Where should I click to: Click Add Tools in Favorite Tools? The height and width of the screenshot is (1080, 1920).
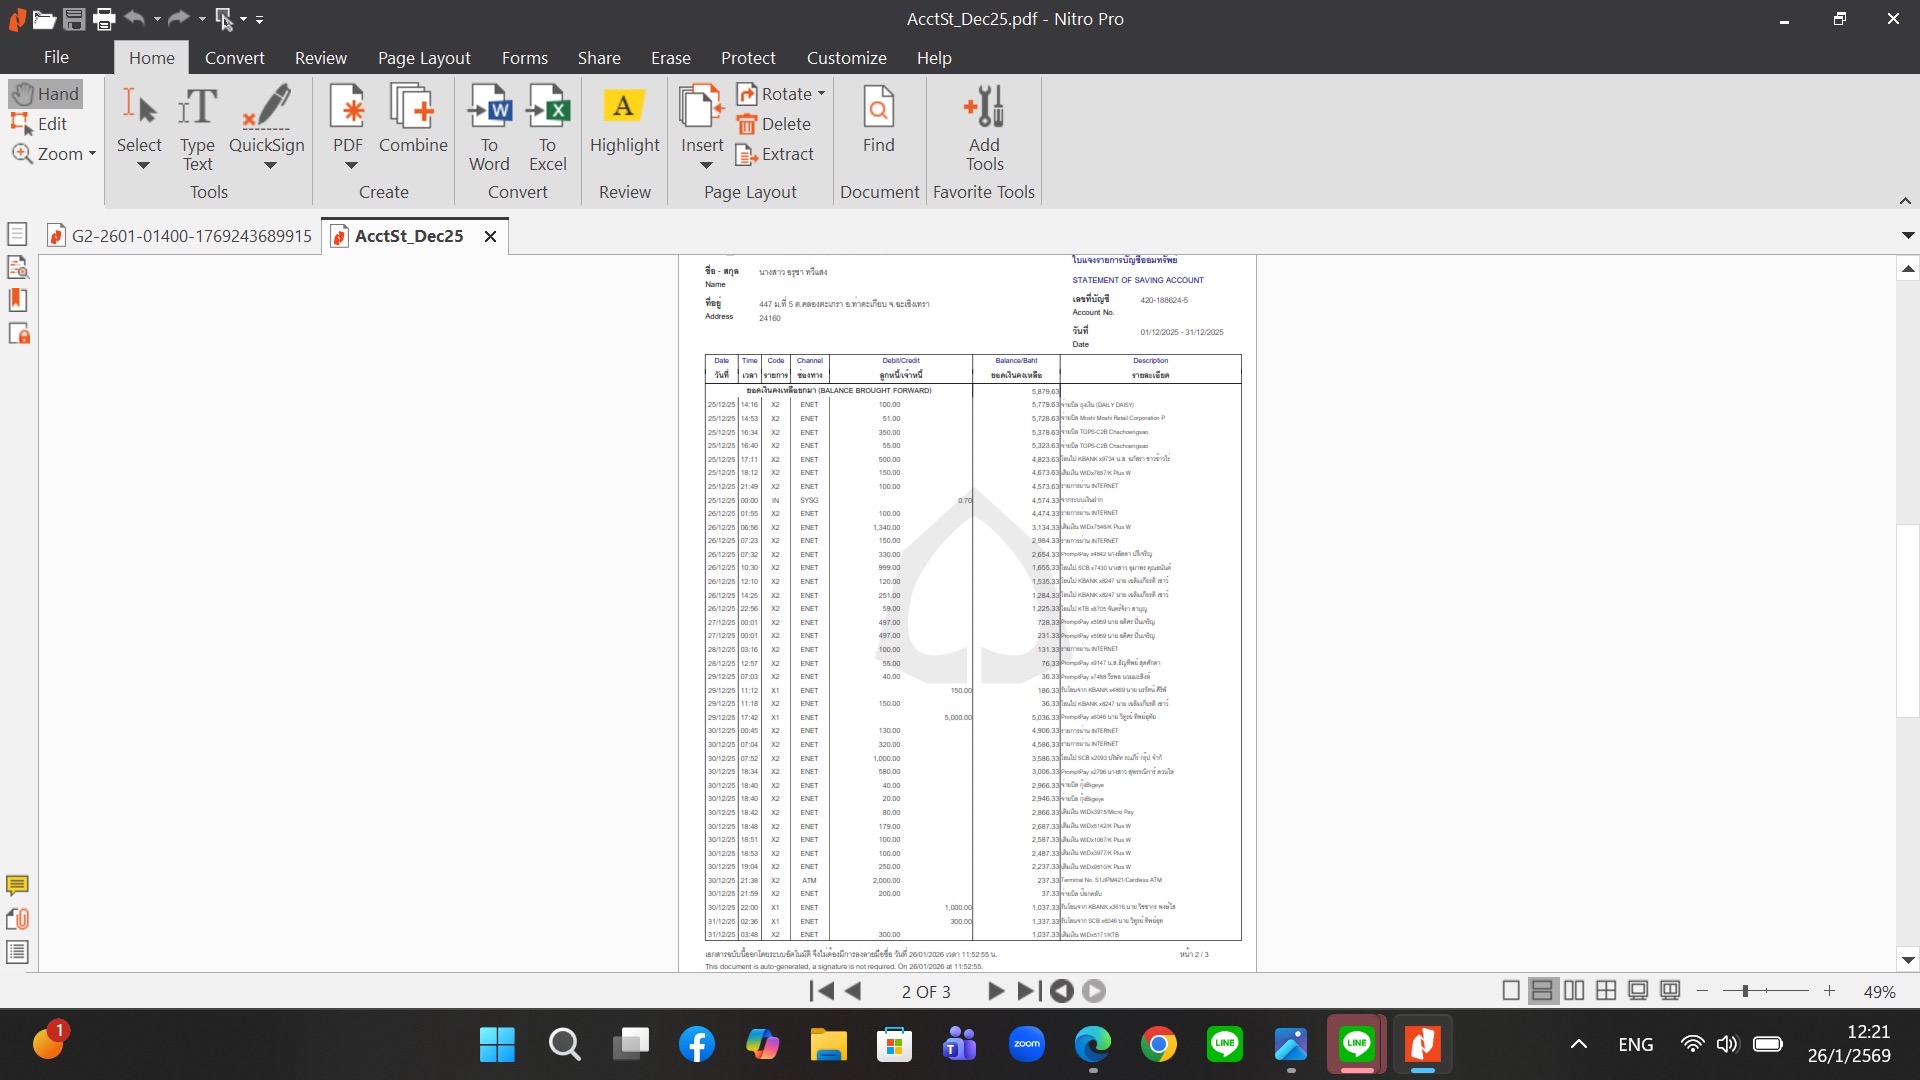984,127
